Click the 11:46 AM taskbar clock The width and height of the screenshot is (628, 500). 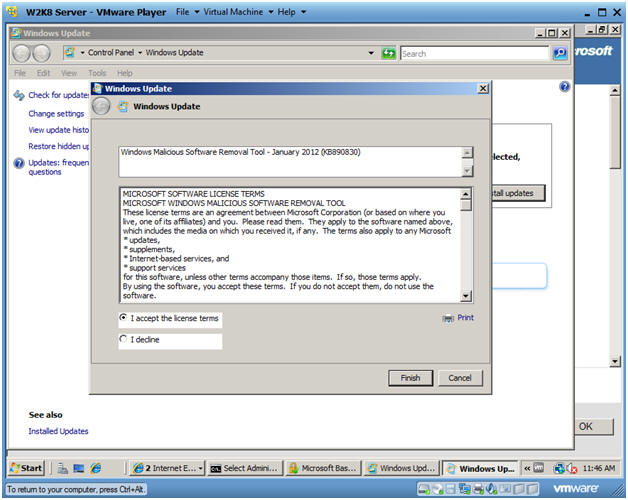point(599,468)
